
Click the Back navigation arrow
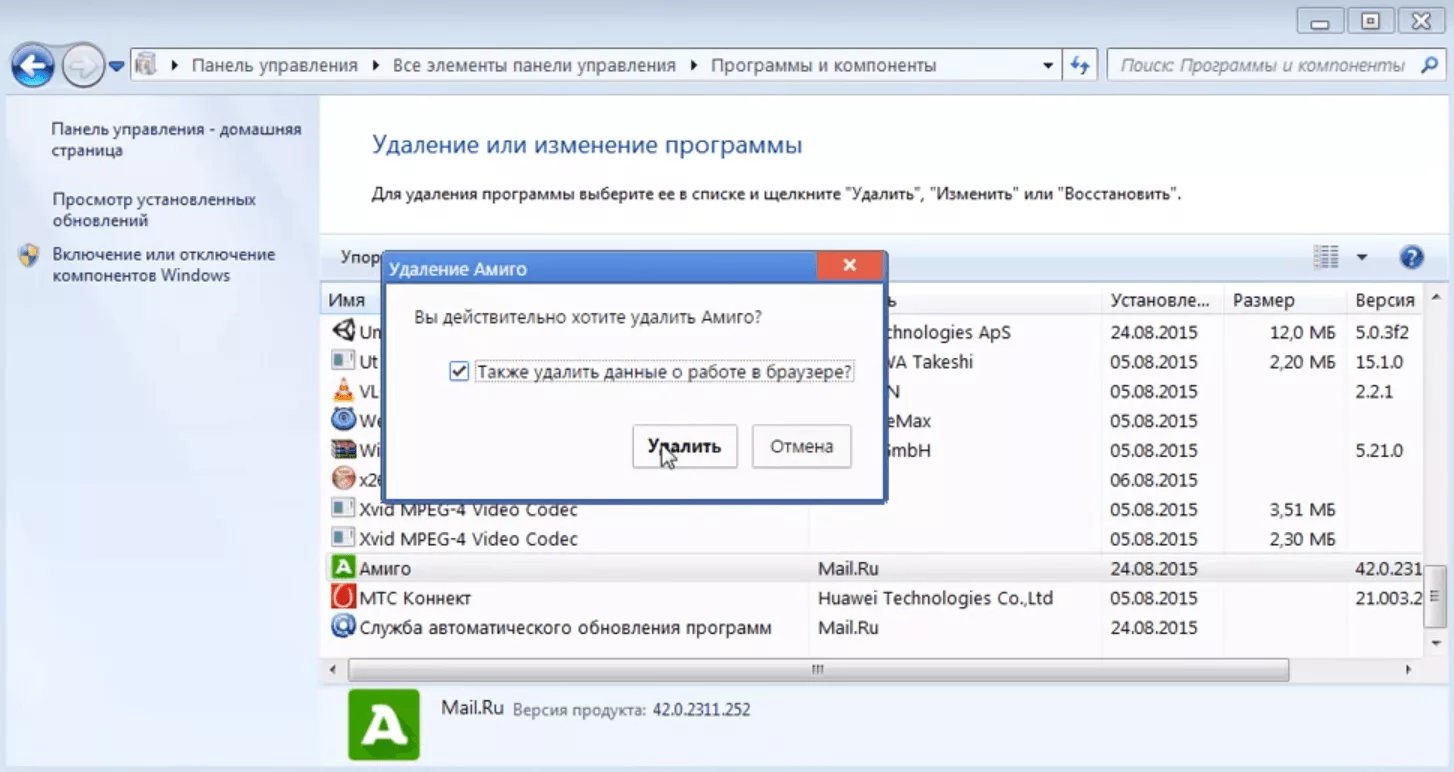[34, 67]
